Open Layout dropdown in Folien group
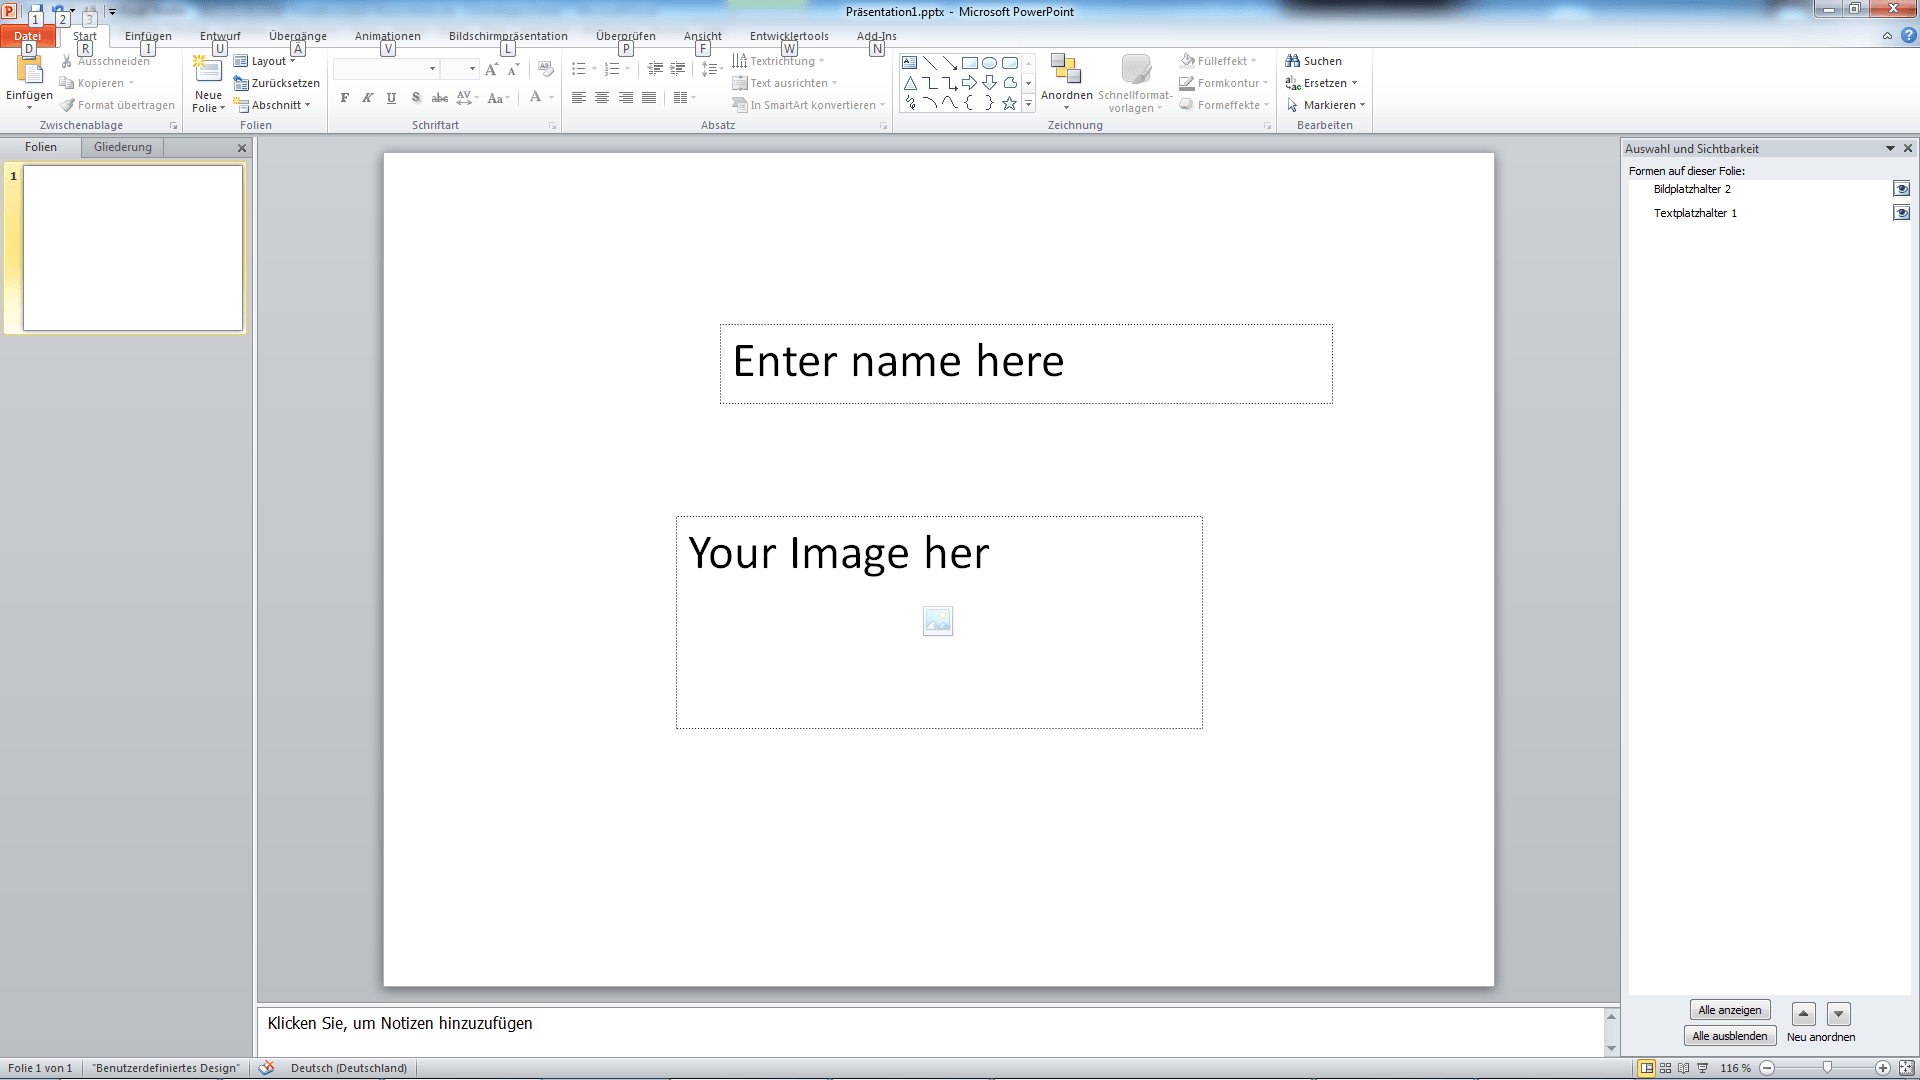The width and height of the screenshot is (1920, 1080). click(265, 61)
